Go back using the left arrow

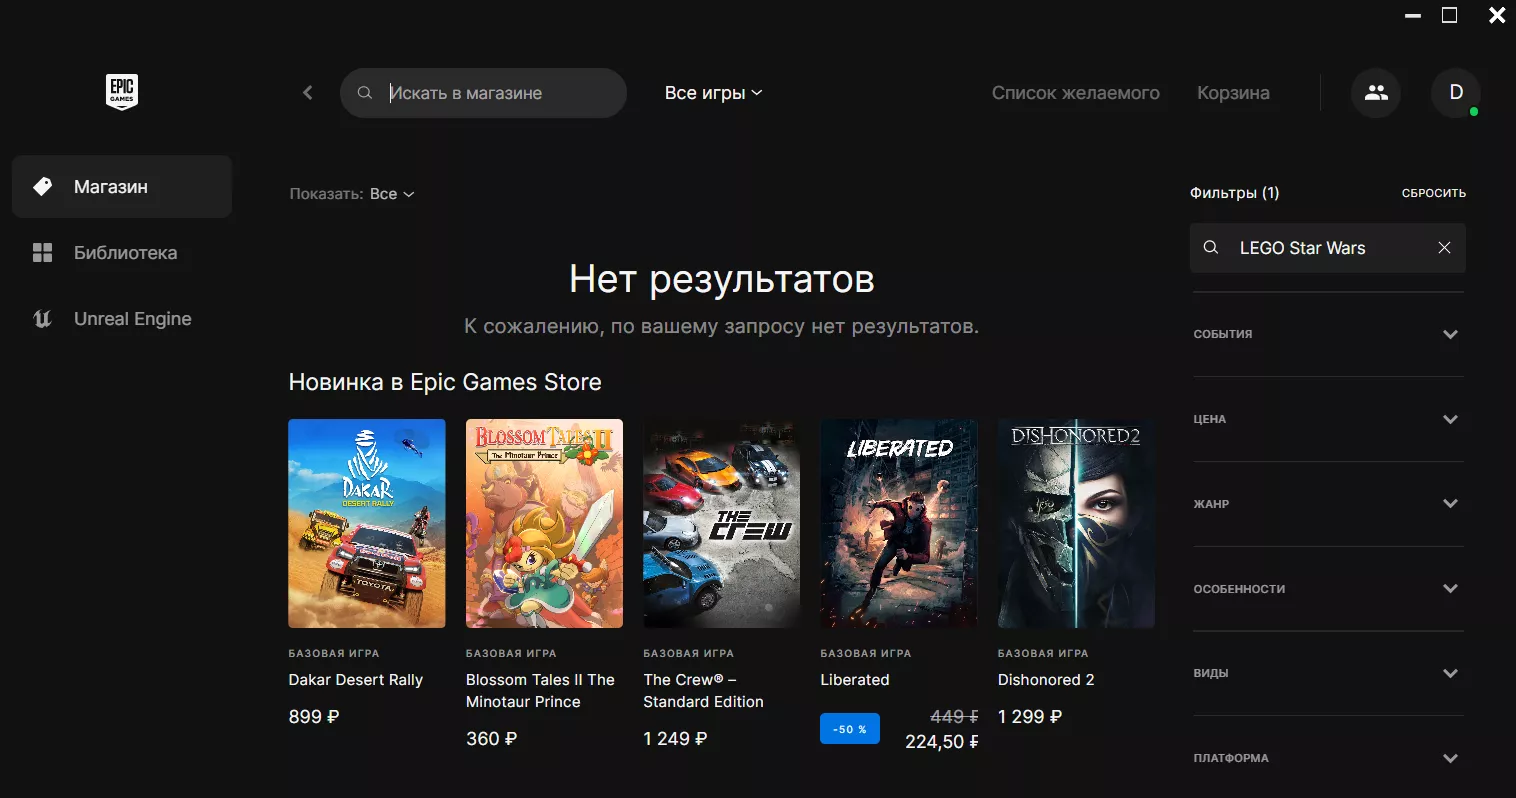pyautogui.click(x=308, y=93)
